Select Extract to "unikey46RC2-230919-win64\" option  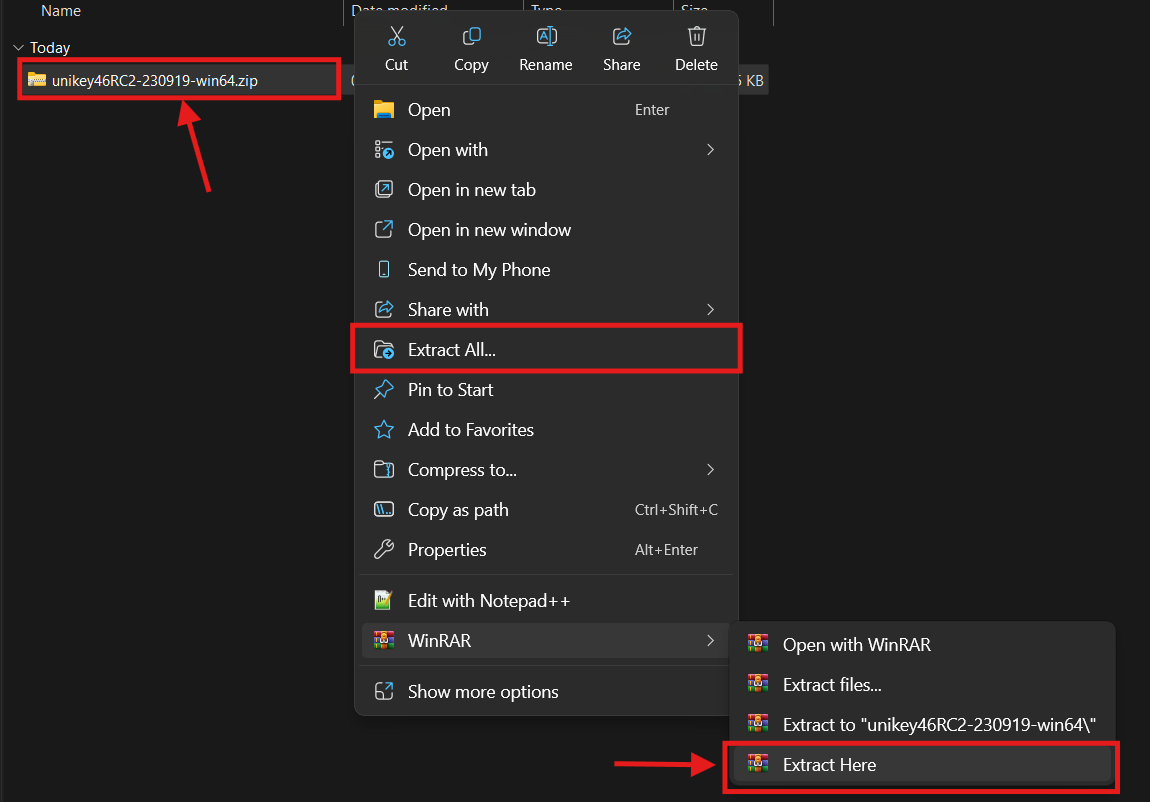[940, 725]
